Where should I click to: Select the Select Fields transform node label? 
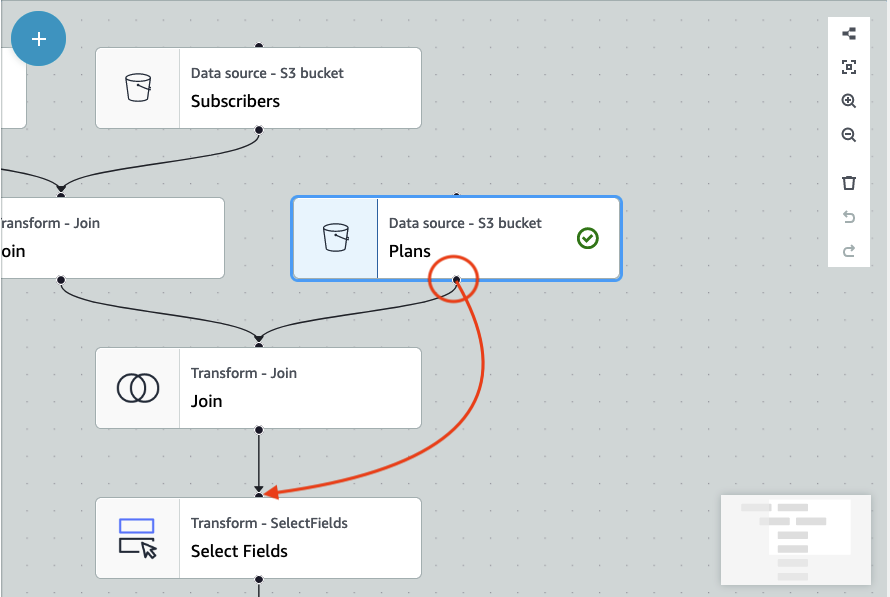click(x=239, y=551)
